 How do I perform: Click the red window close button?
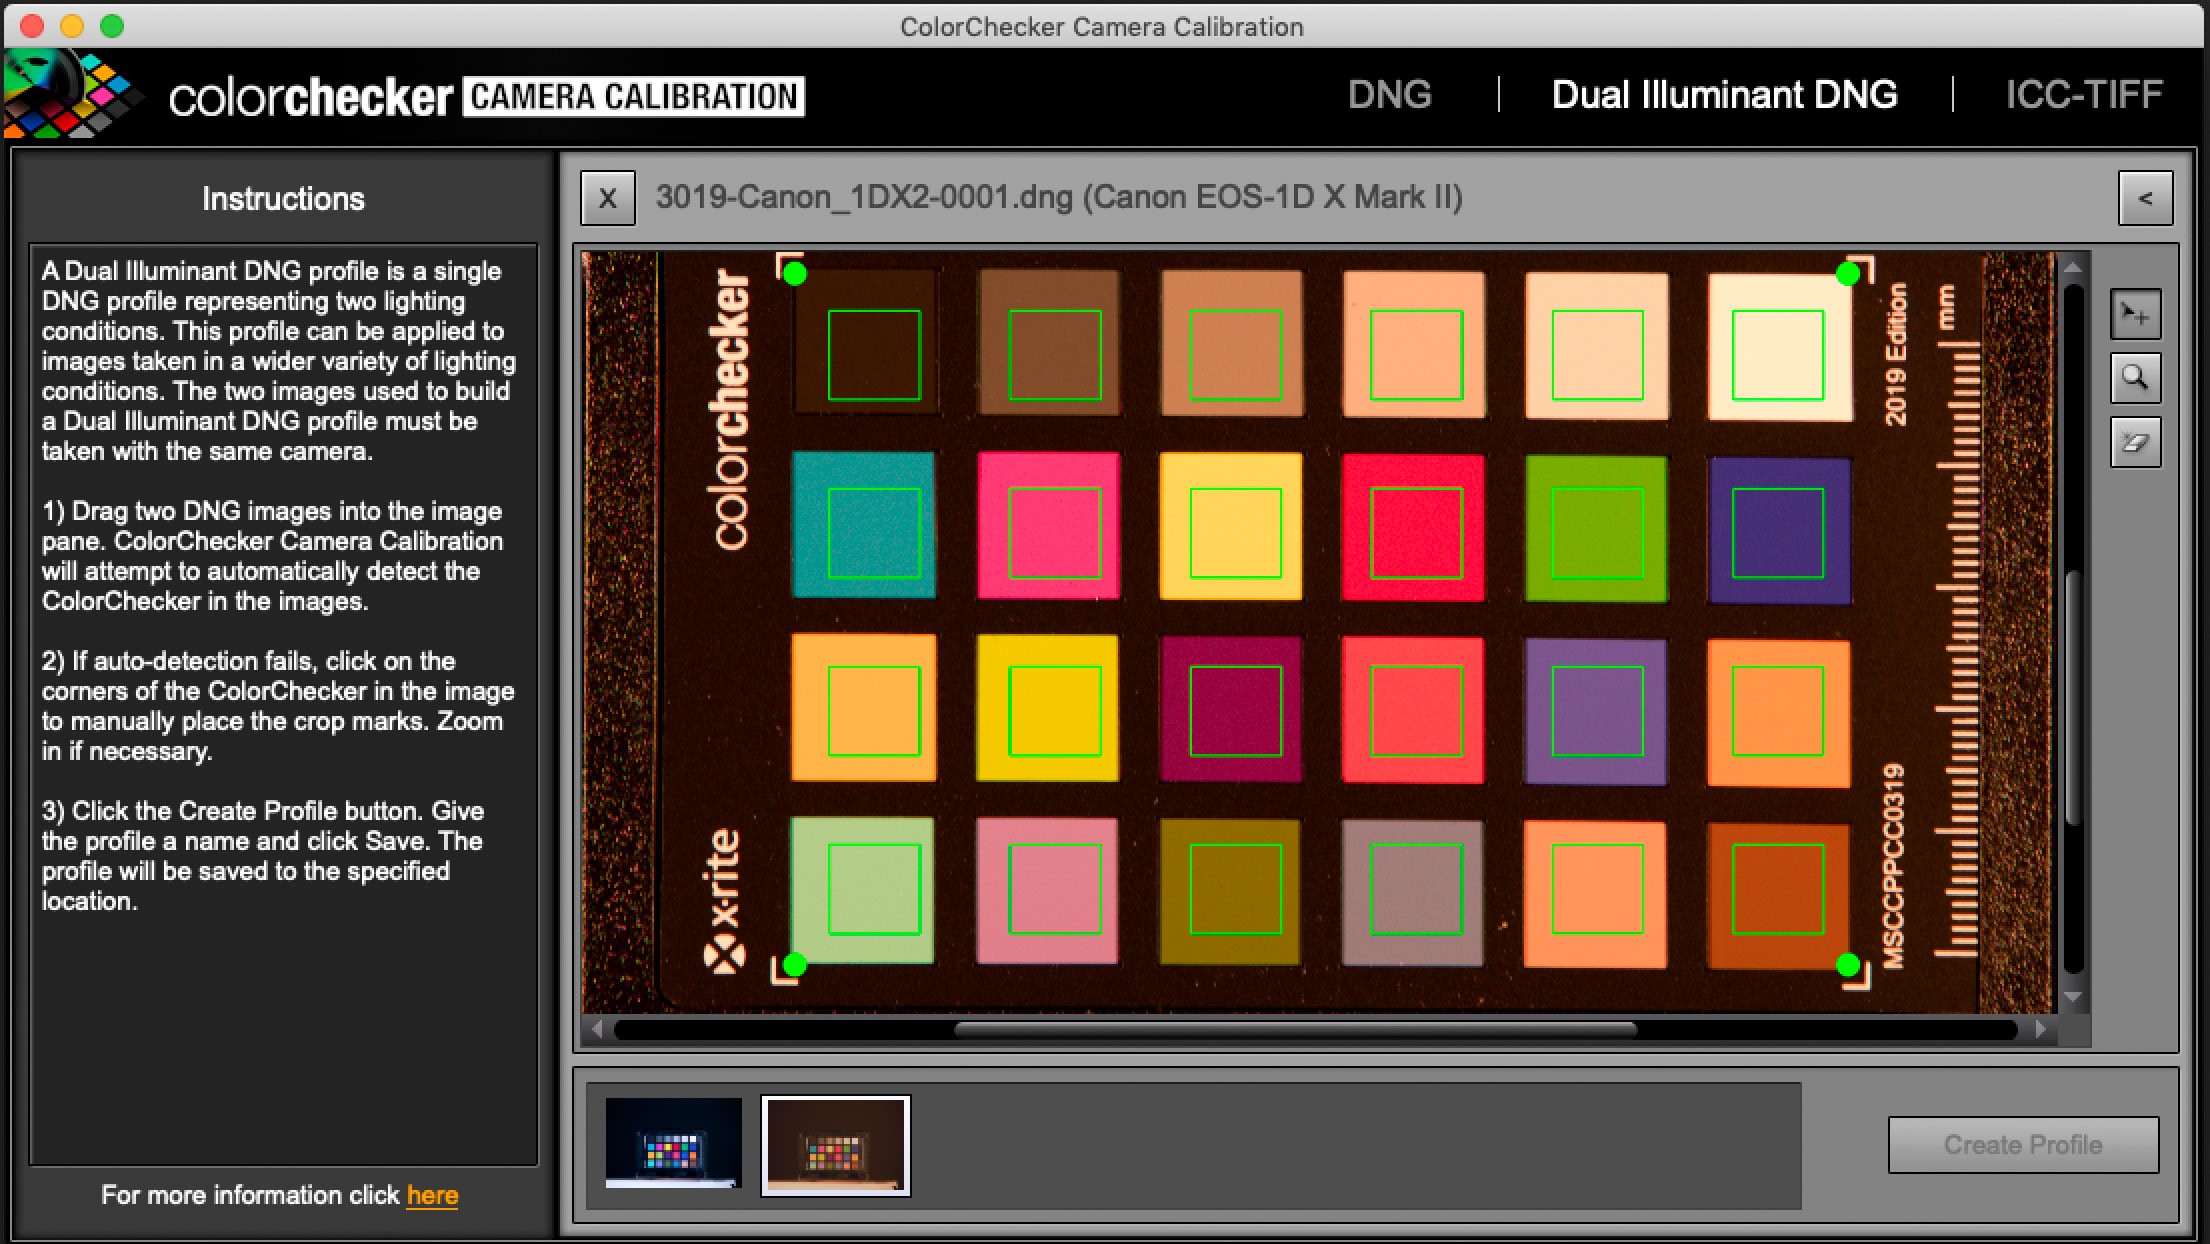coord(32,26)
